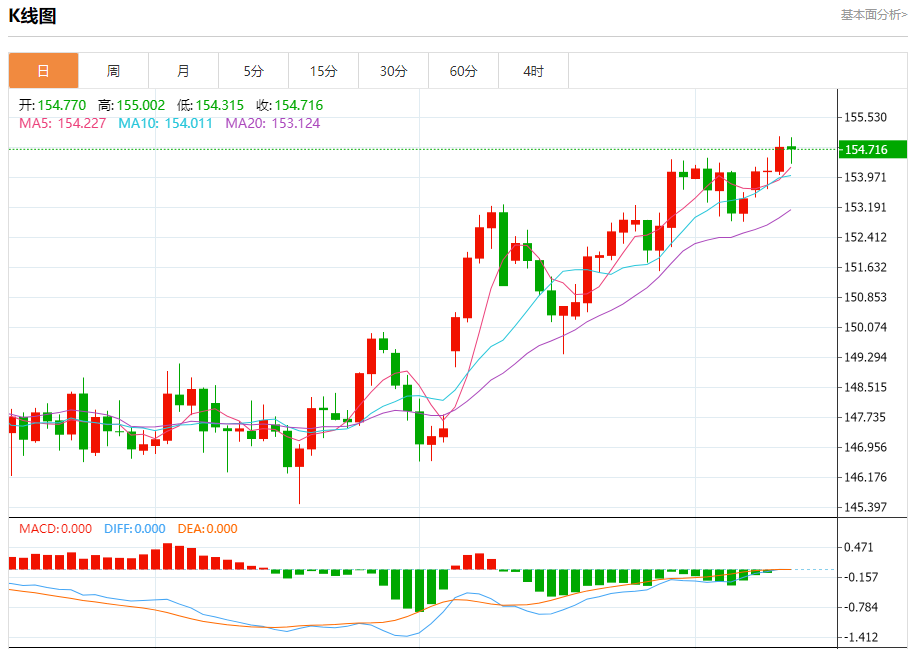Click the 153.191 price axis label
This screenshot has height=649, width=916.
tap(865, 207)
